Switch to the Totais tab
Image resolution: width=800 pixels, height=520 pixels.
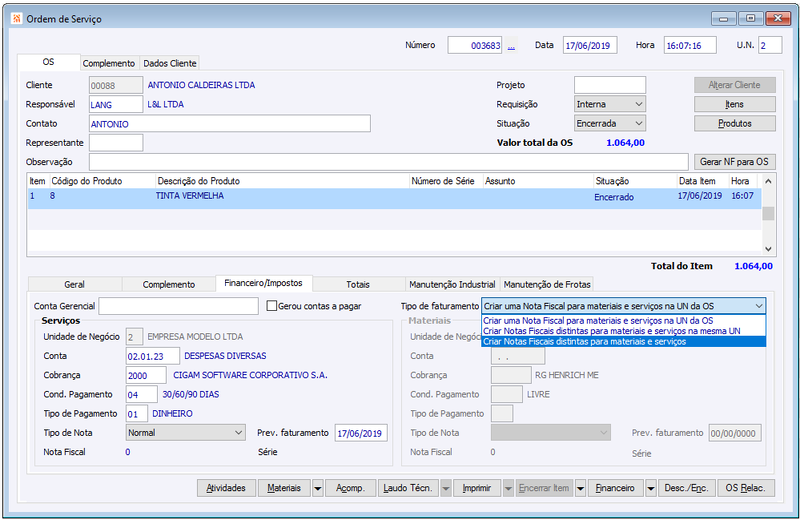coord(358,284)
